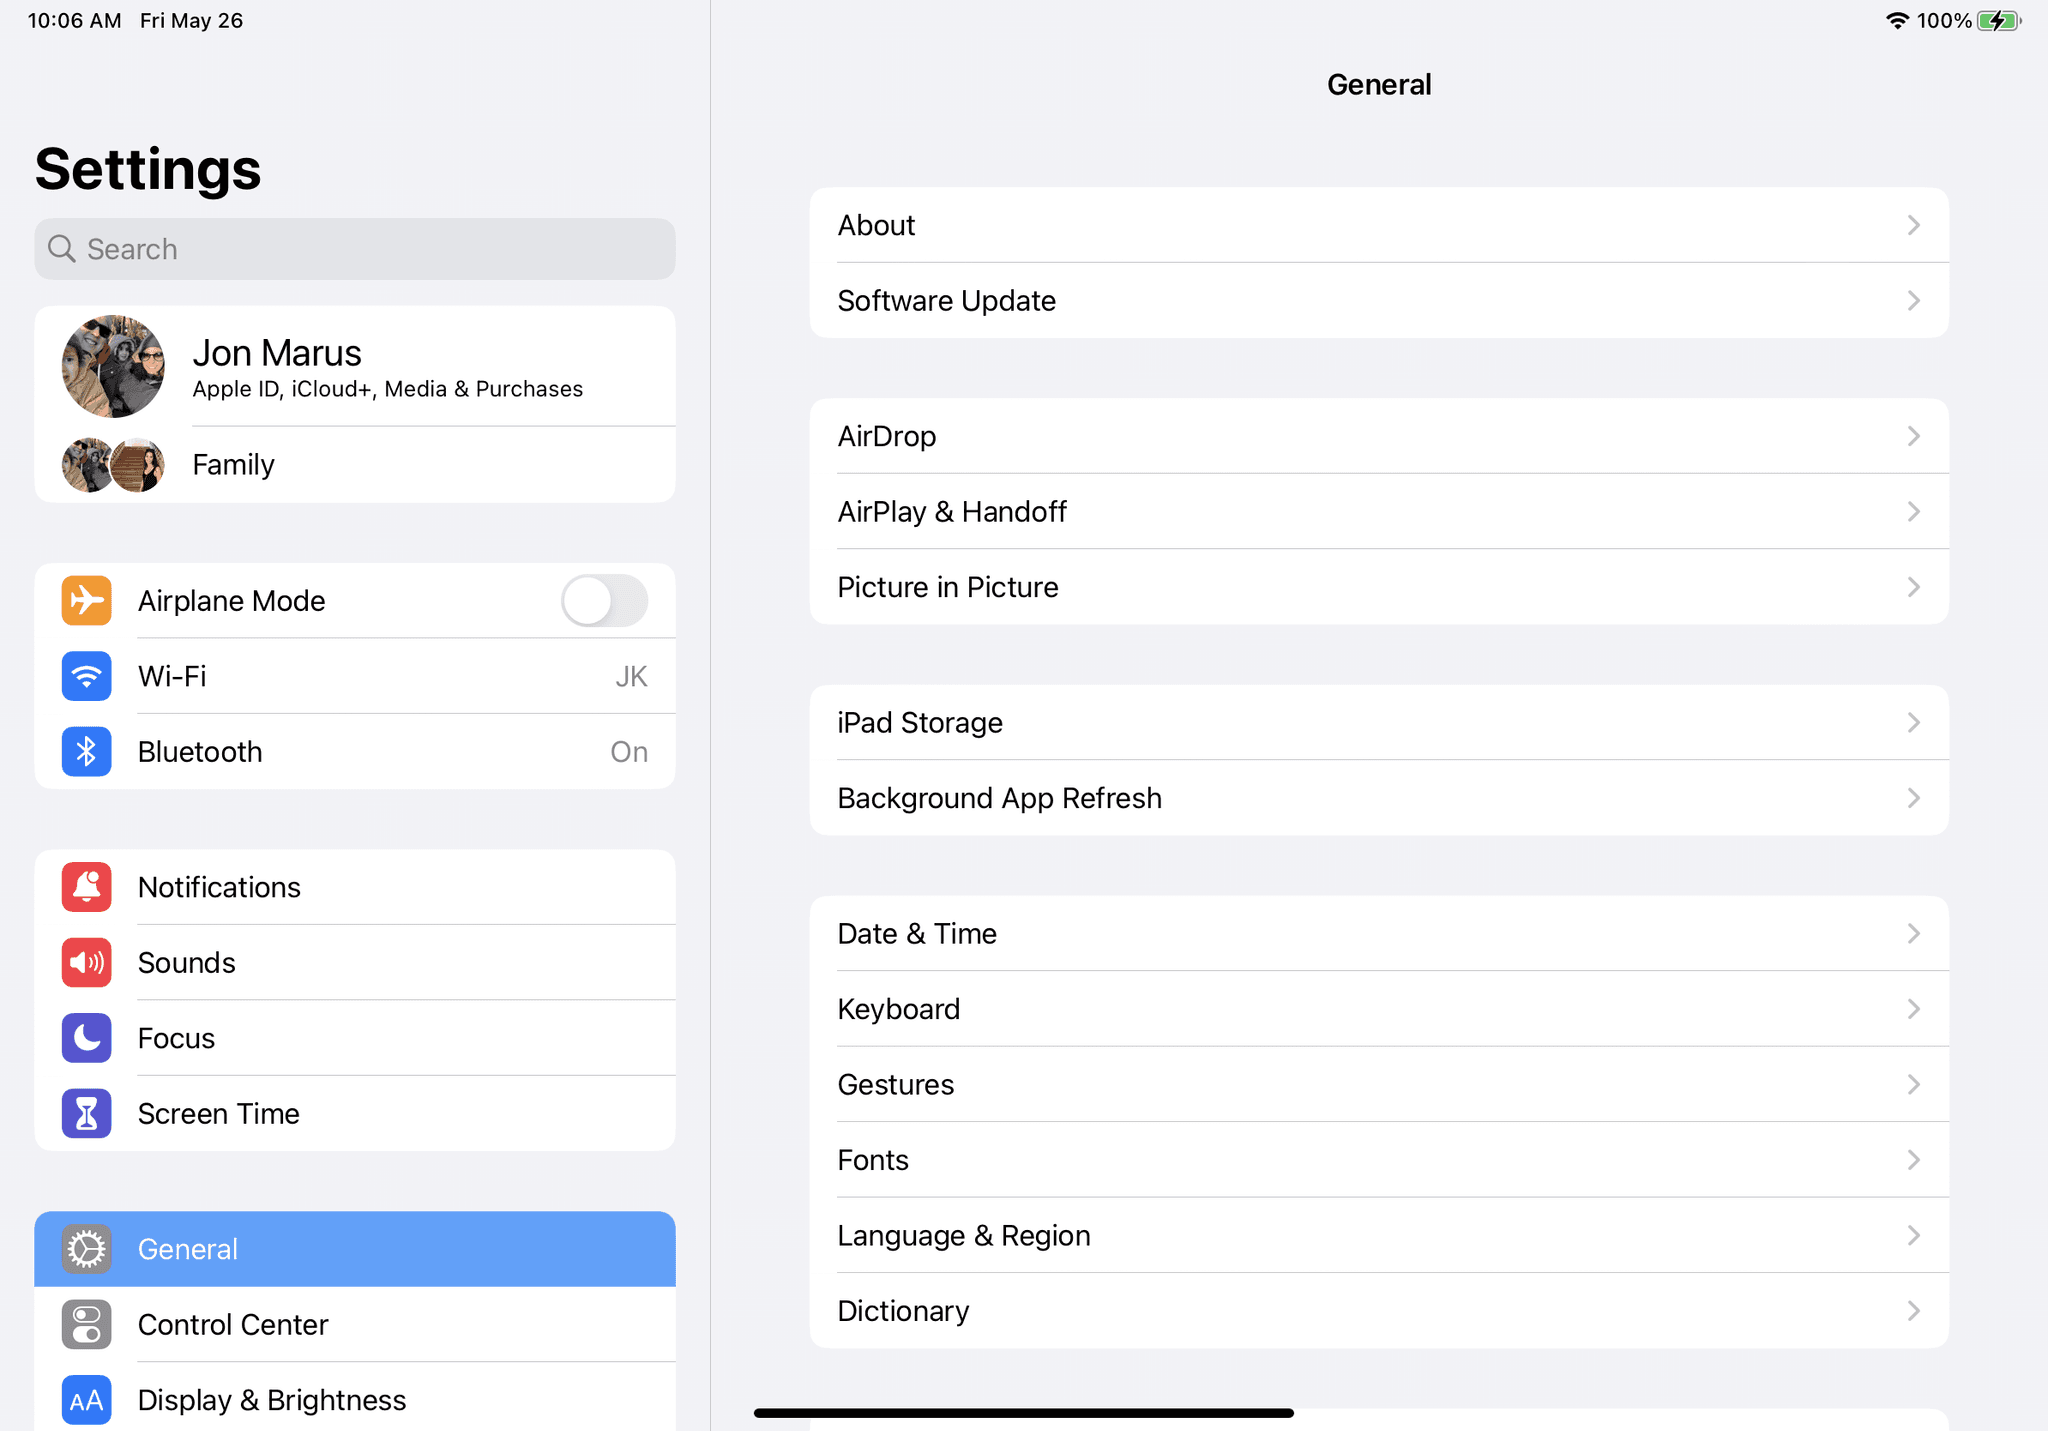
Task: Open Sounds settings
Action: (x=355, y=962)
